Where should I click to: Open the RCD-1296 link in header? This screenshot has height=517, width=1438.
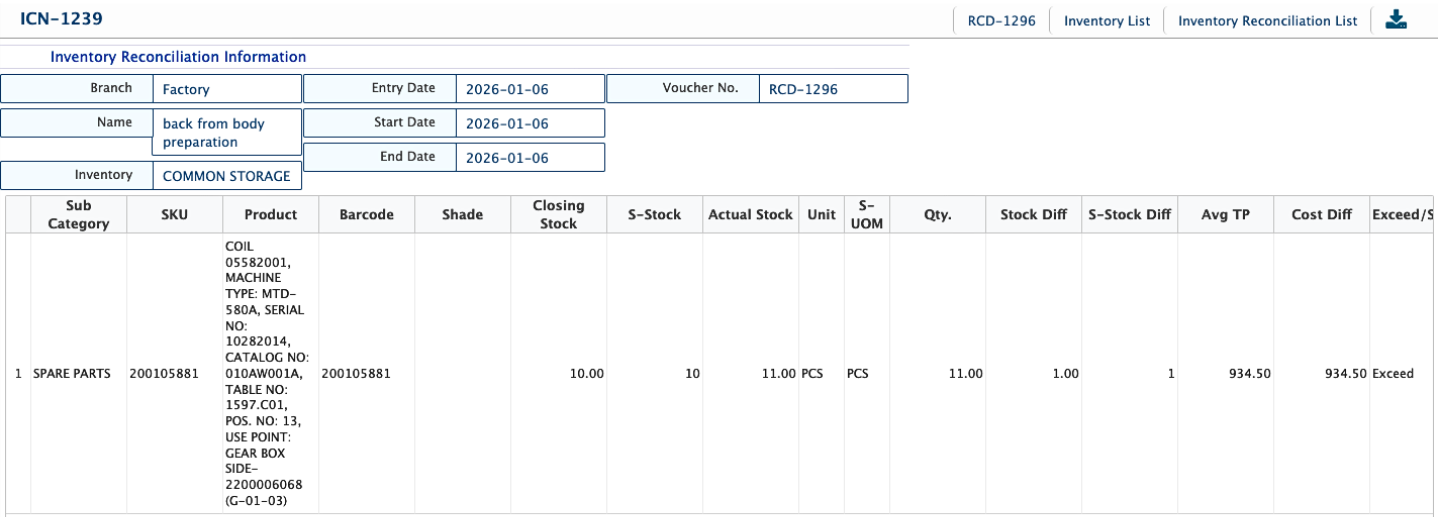(x=1001, y=21)
